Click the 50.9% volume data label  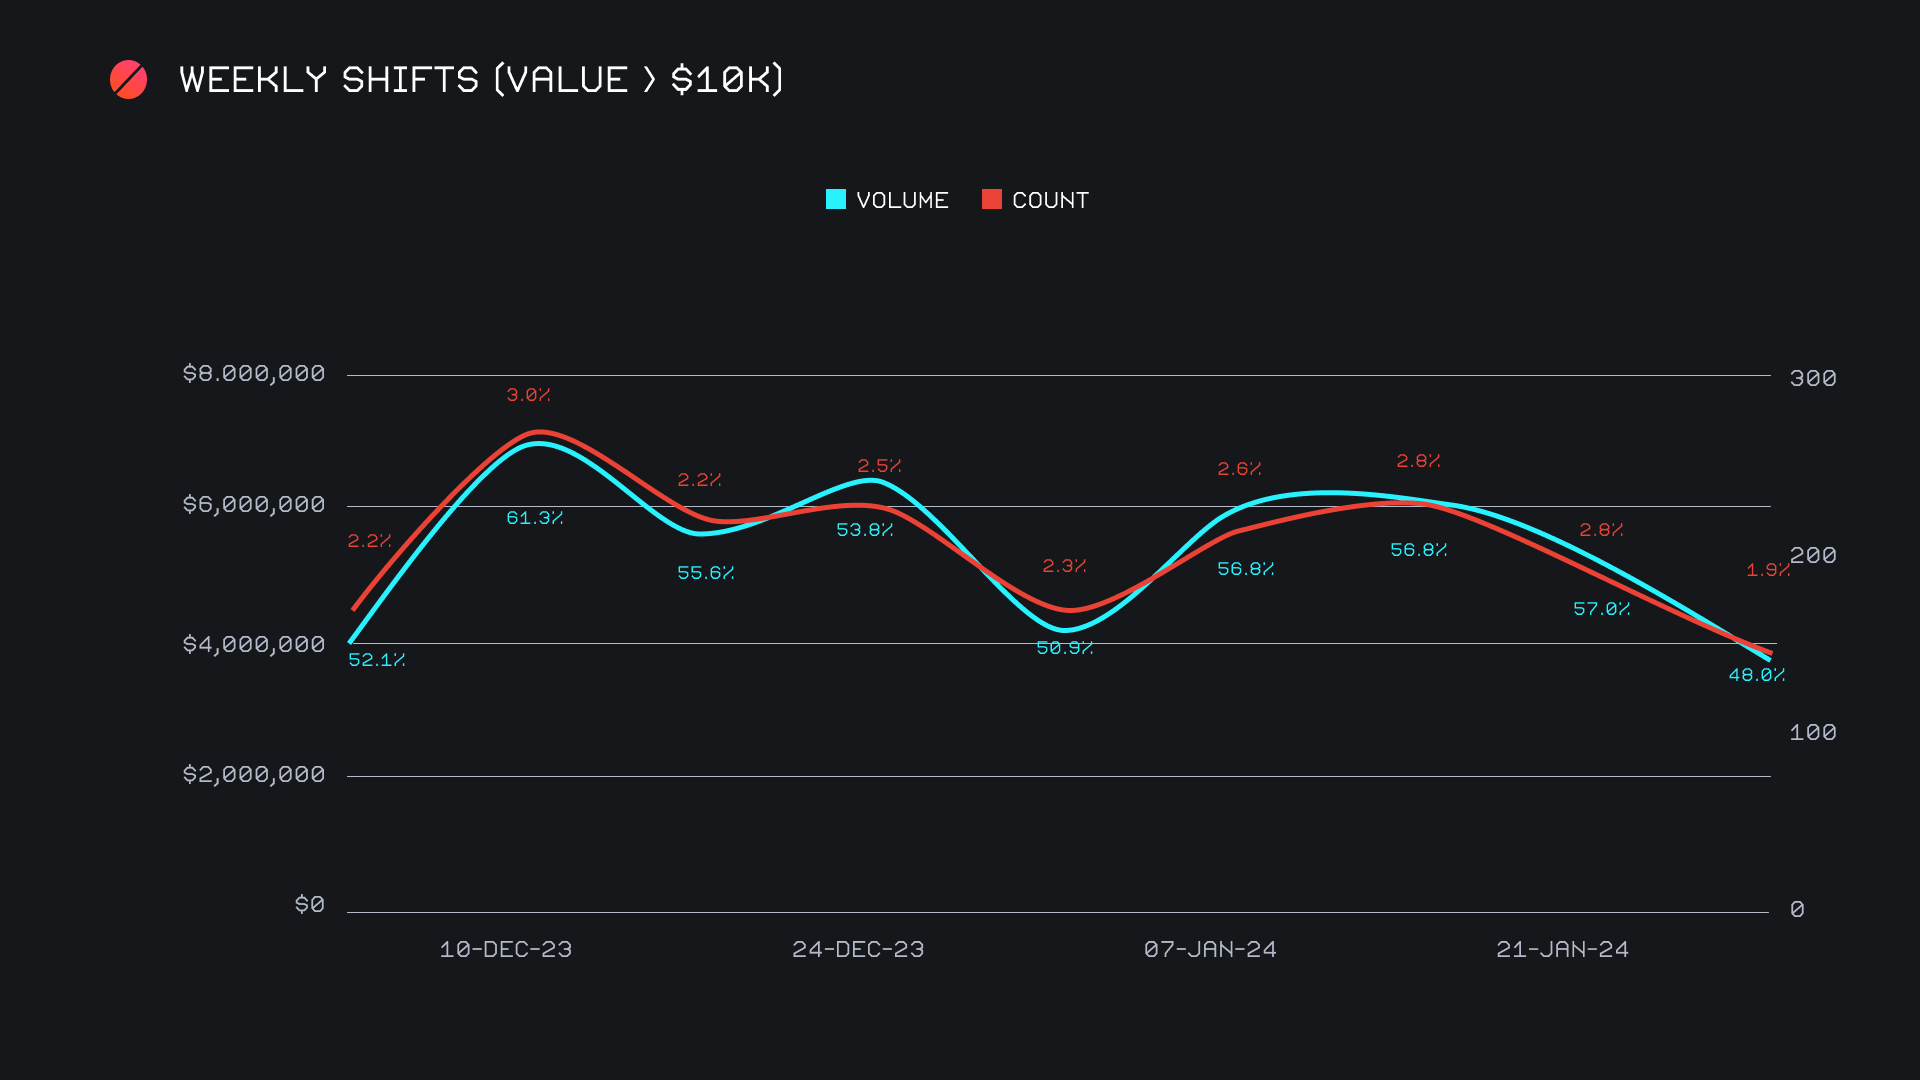click(x=1064, y=648)
